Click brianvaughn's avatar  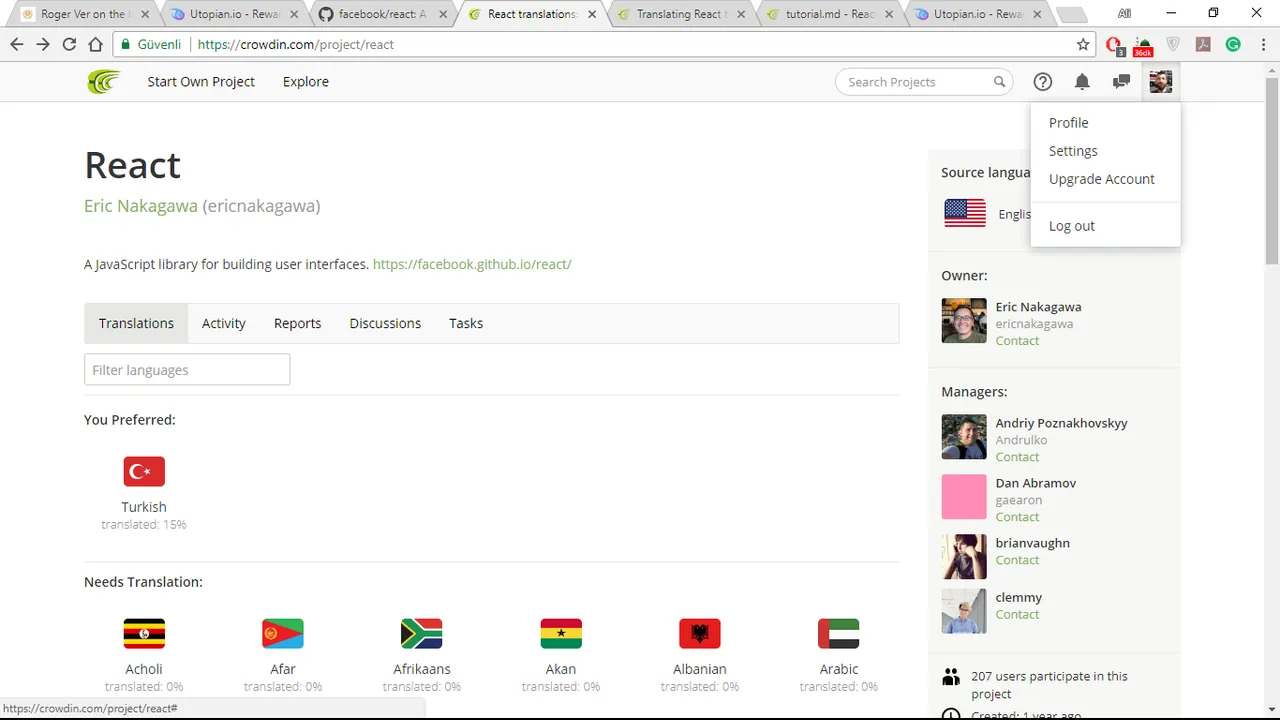coord(964,557)
